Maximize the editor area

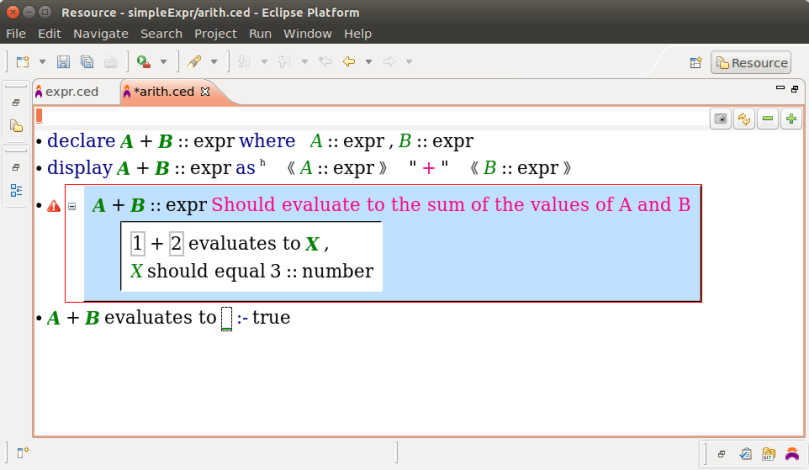(x=794, y=90)
